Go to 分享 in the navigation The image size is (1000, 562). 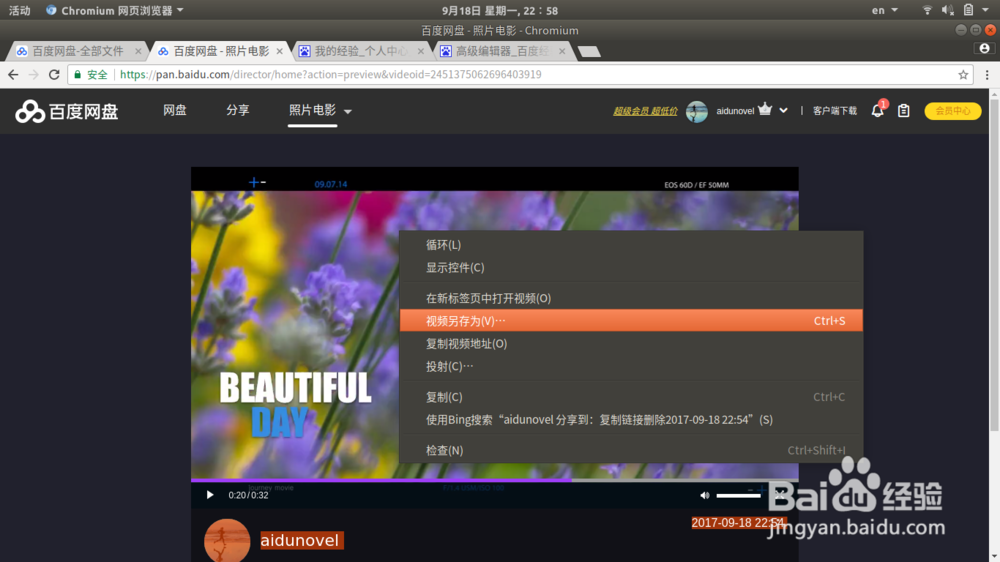238,110
